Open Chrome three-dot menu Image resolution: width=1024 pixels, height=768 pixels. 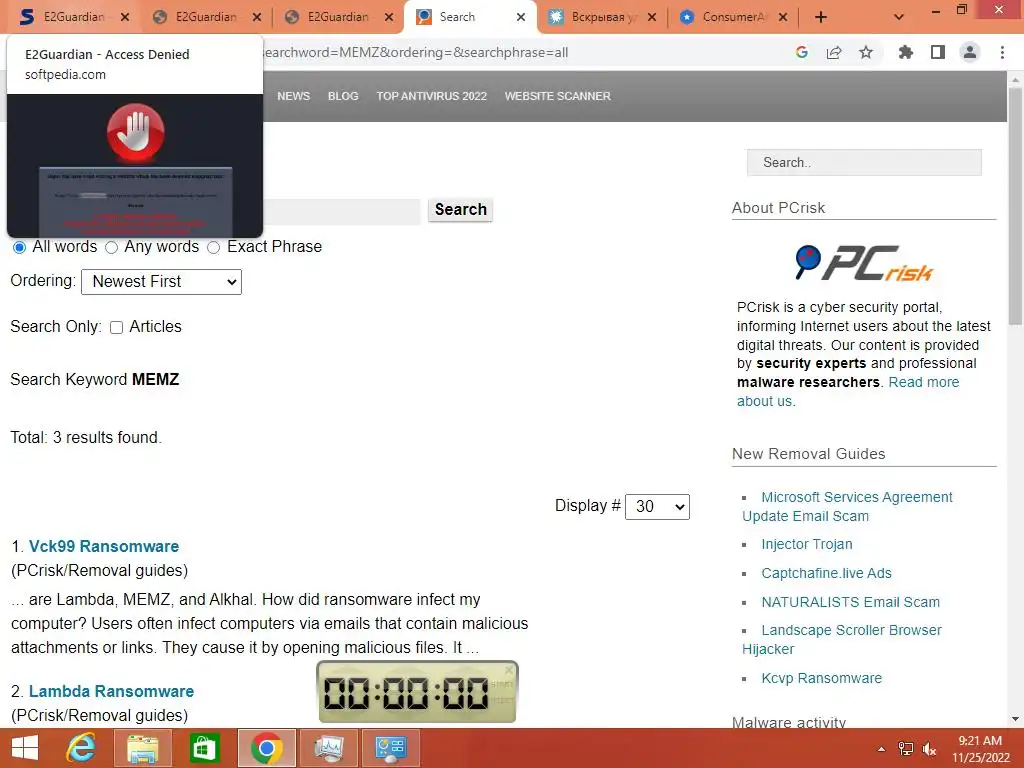tap(1002, 52)
